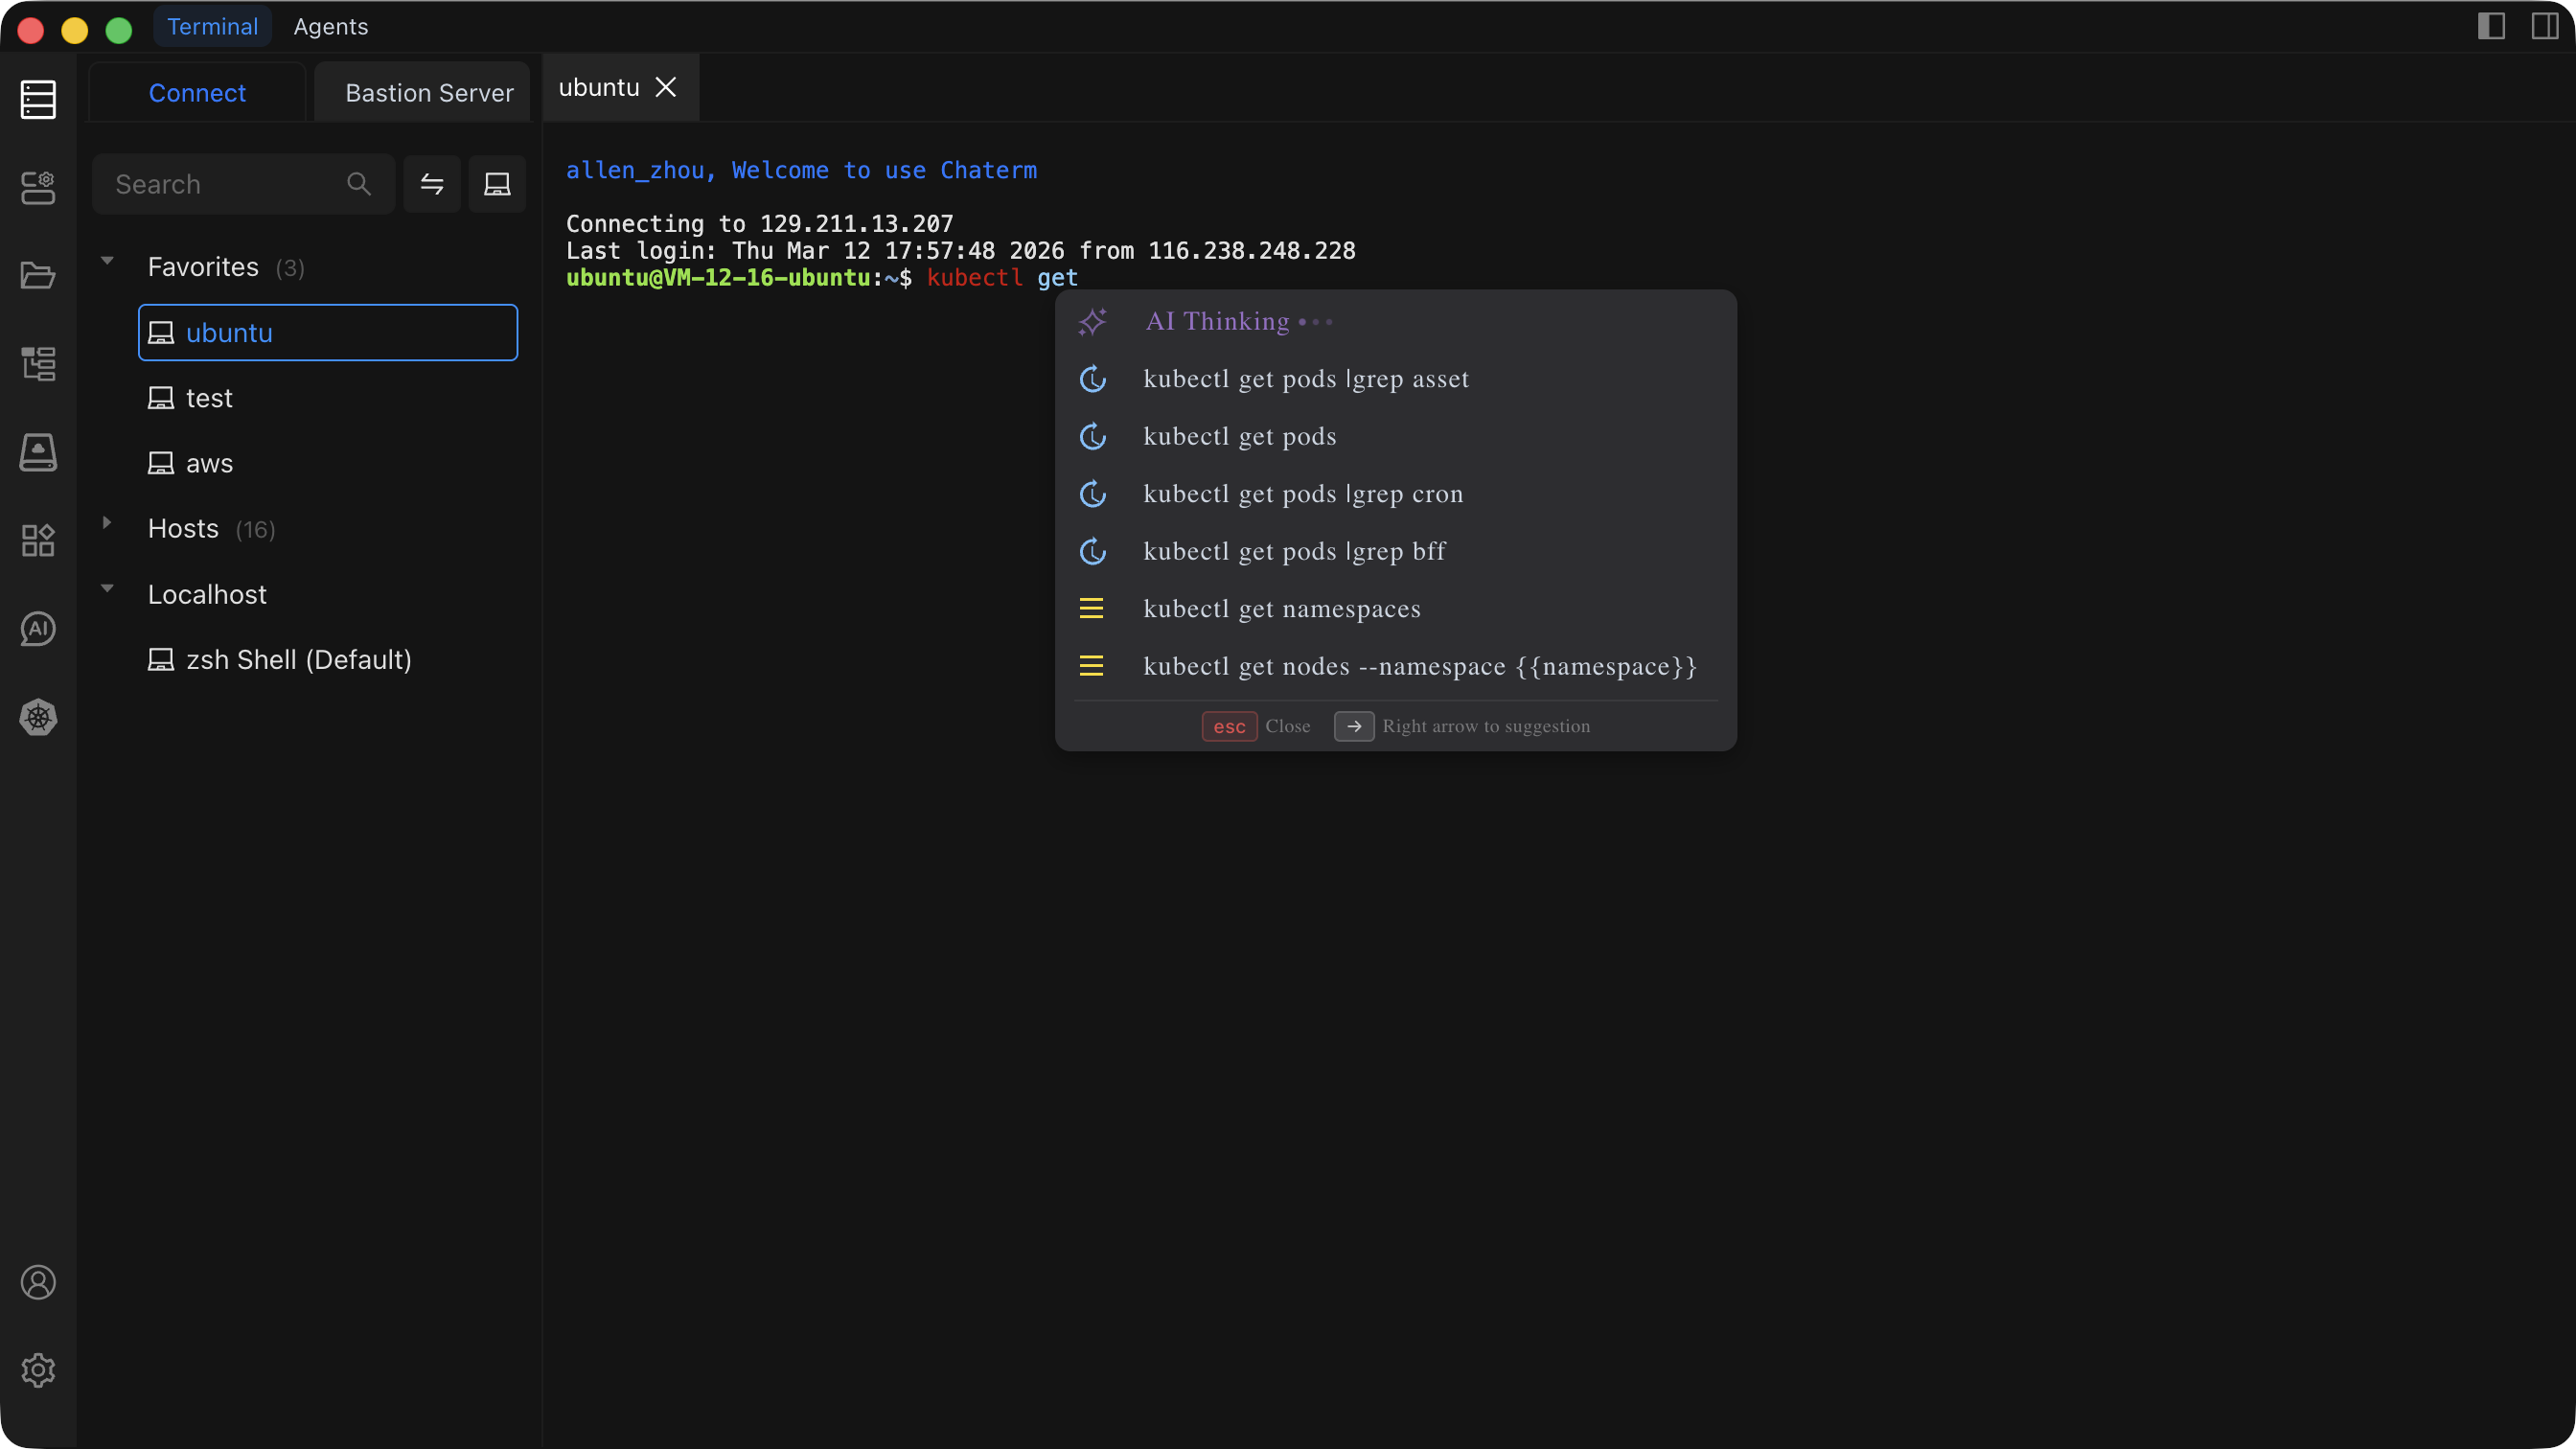2576x1449 pixels.
Task: Toggle the left panel layout icon
Action: click(x=2491, y=26)
